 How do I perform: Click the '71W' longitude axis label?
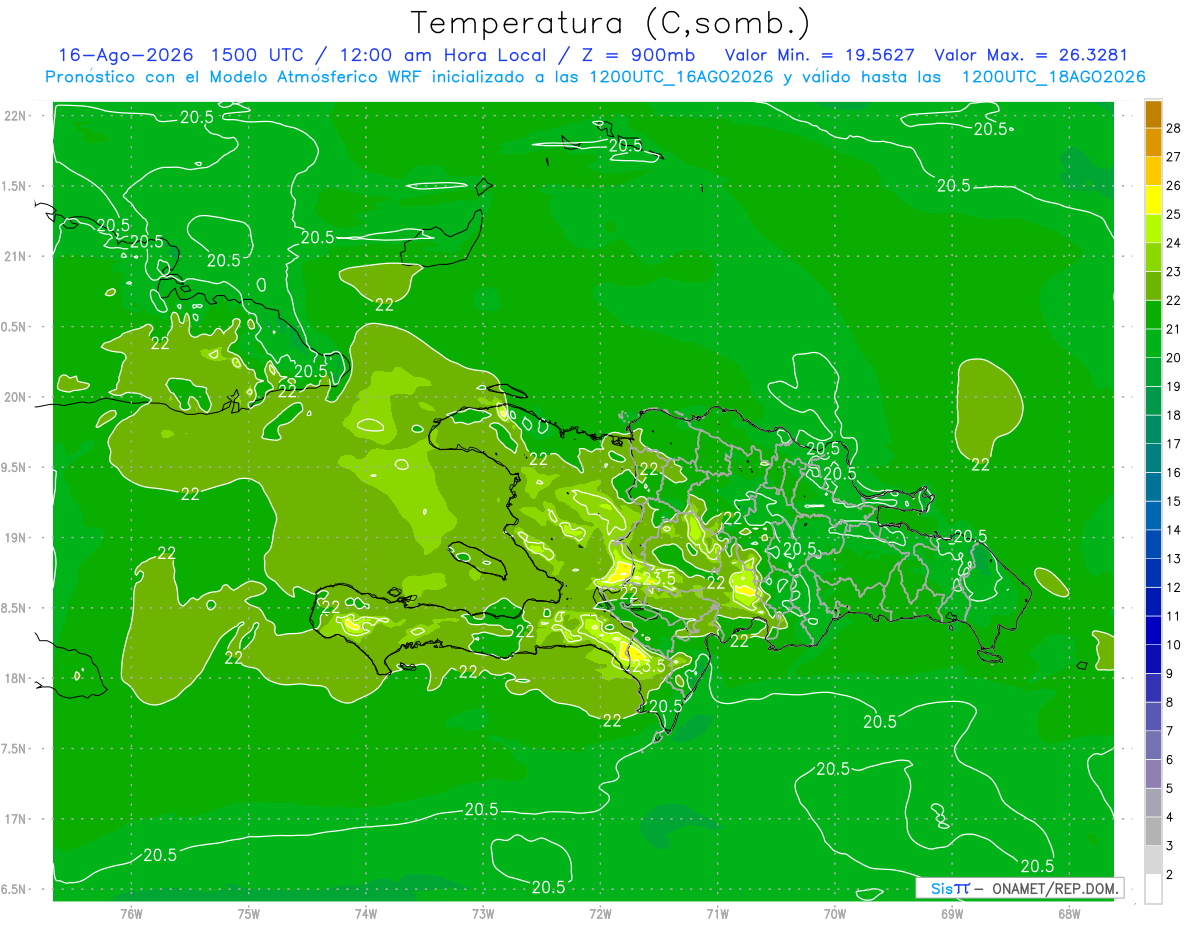717,914
